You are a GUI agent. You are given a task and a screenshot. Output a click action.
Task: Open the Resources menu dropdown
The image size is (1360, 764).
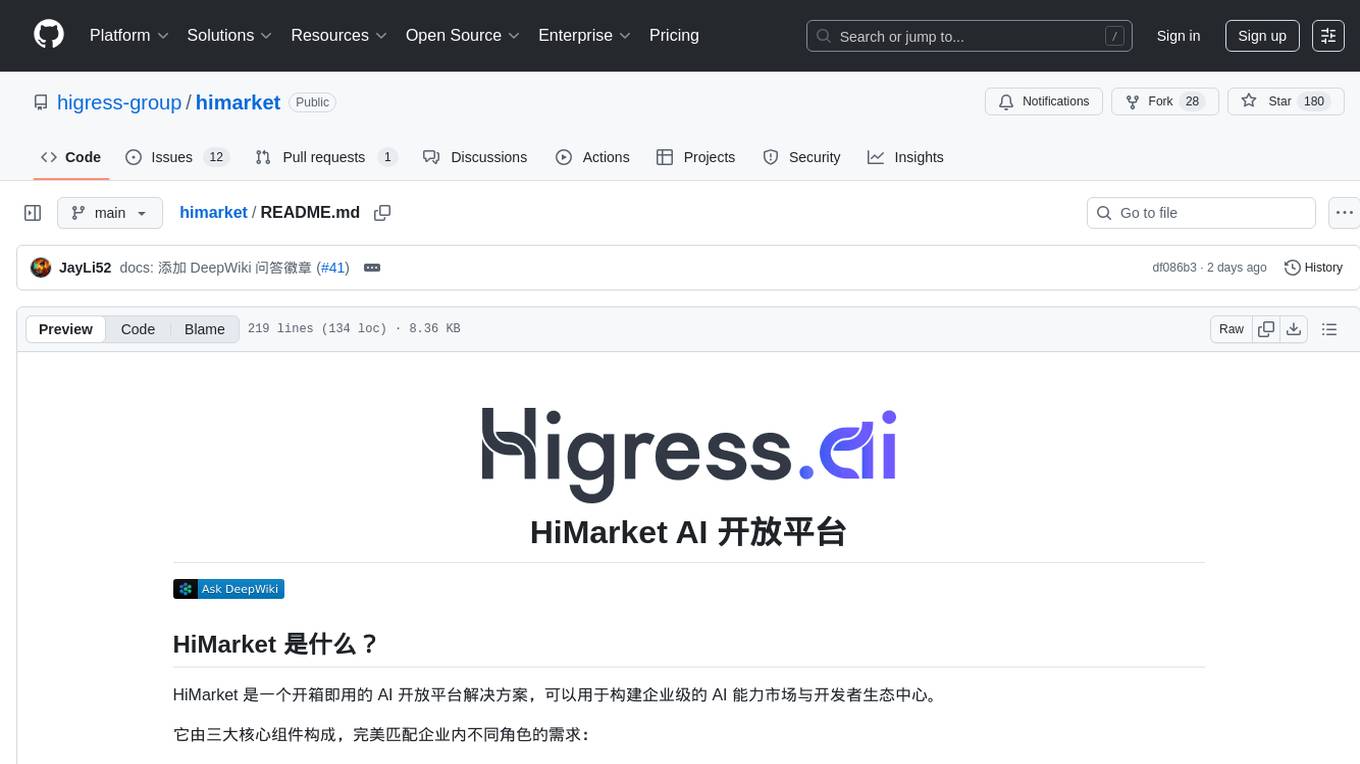339,35
